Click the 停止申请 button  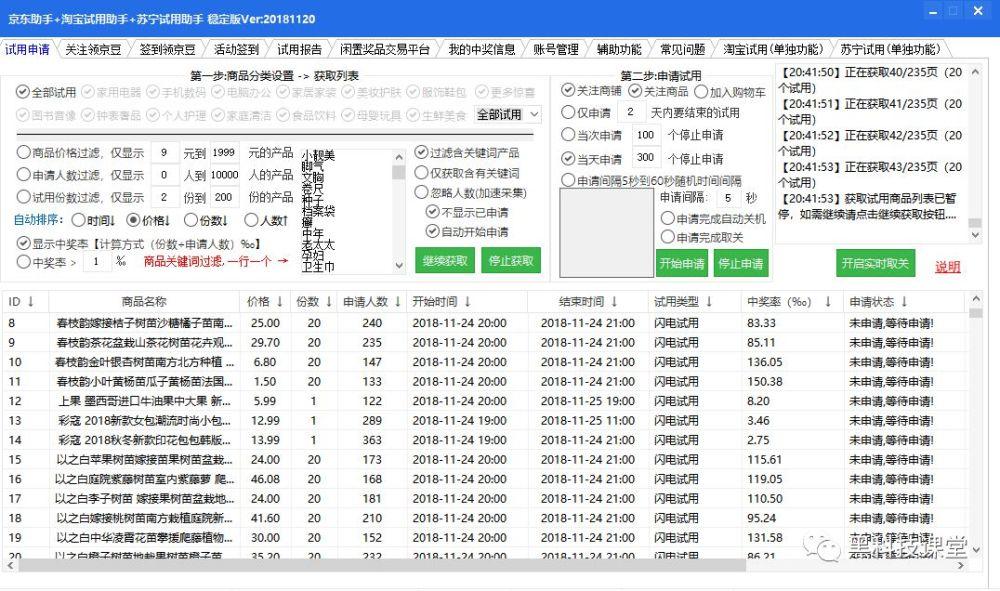740,263
